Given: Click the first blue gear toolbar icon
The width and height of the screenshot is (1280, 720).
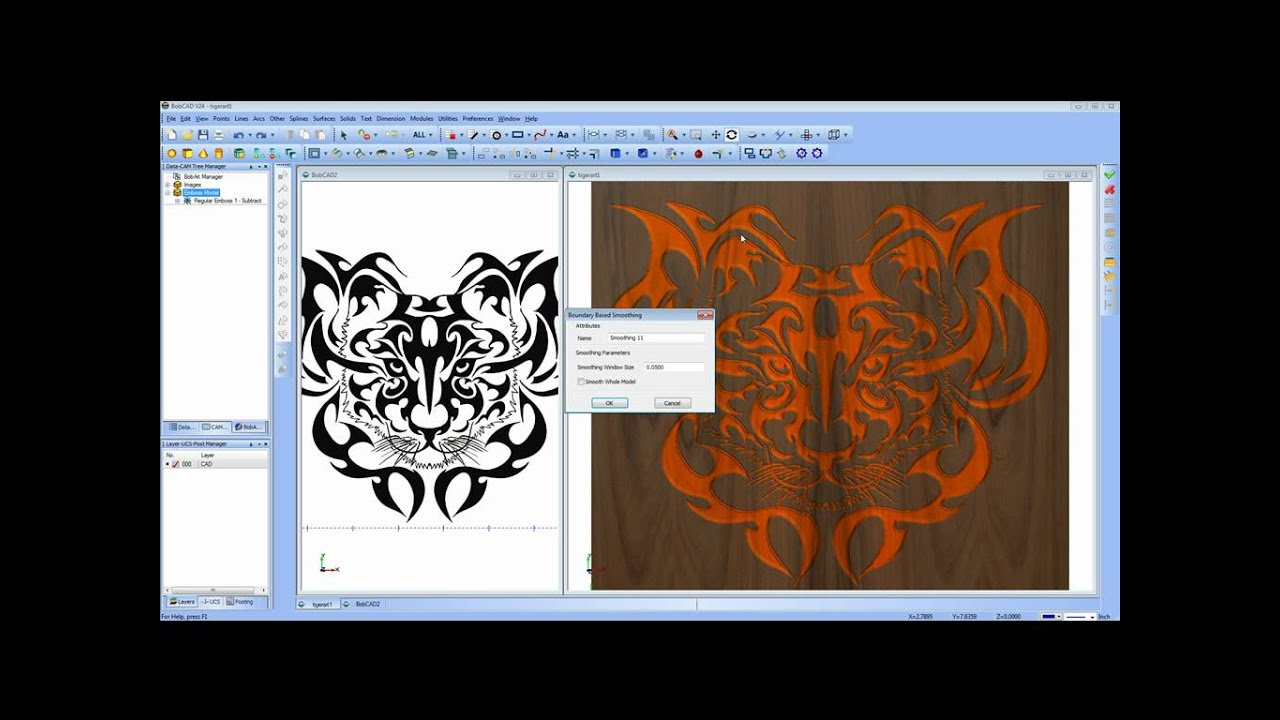Looking at the screenshot, I should point(801,153).
